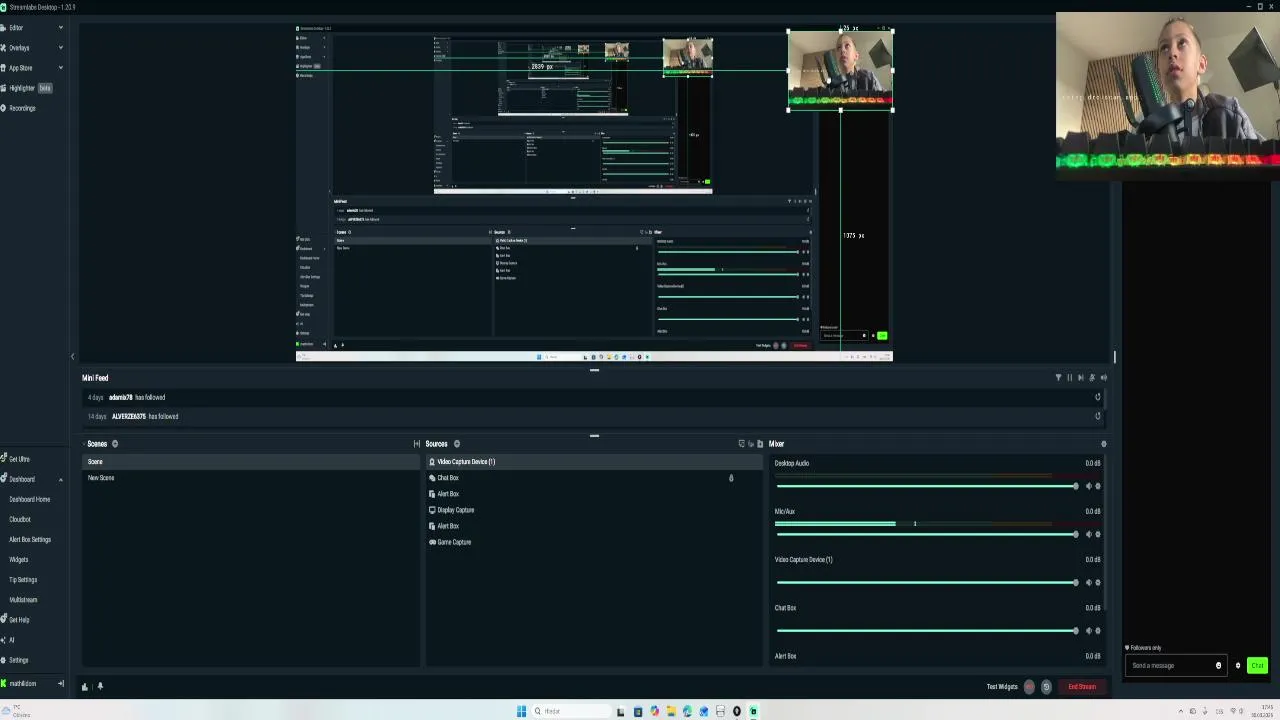Collapse the Dashboard submenu arrow
The image size is (1280, 720).
pos(60,479)
